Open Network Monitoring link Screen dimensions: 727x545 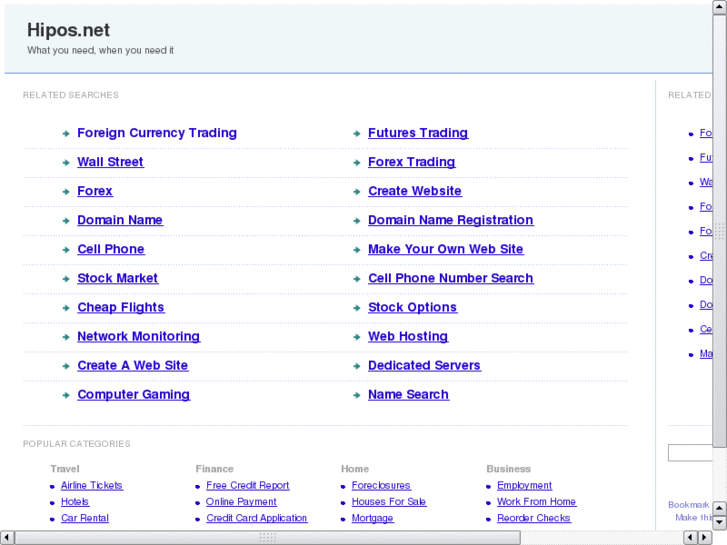click(139, 336)
